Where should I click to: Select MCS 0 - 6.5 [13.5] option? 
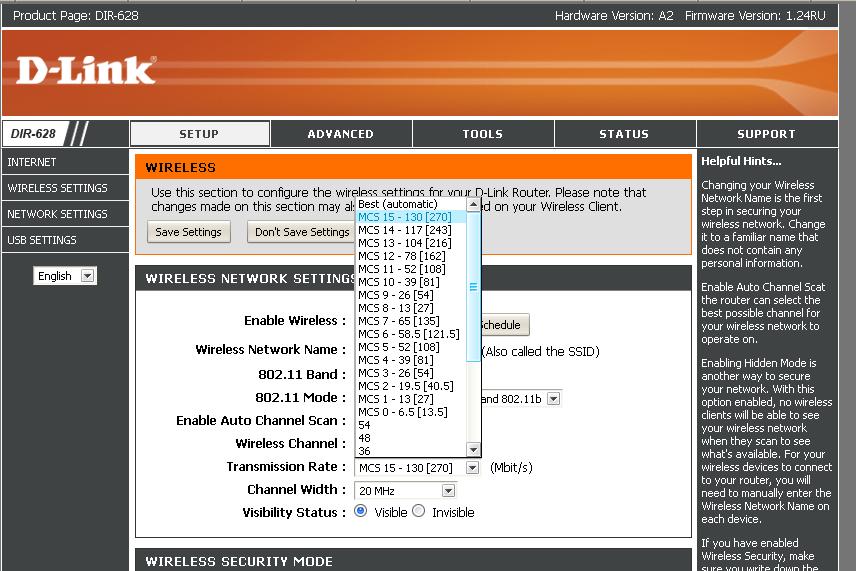(x=411, y=412)
